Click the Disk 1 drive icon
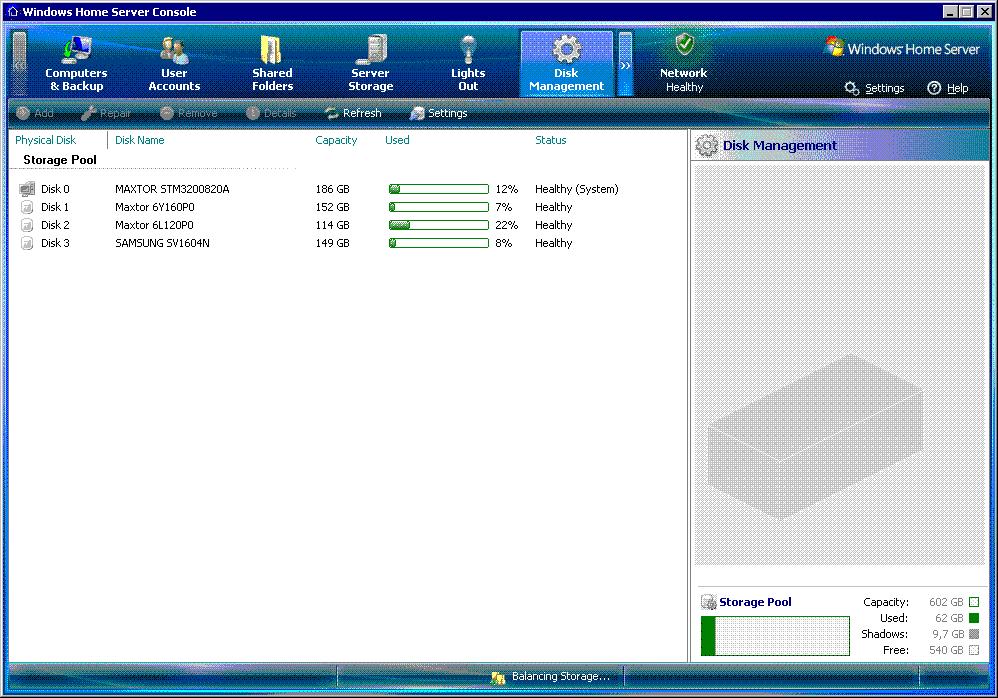This screenshot has height=698, width=998. [x=27, y=207]
